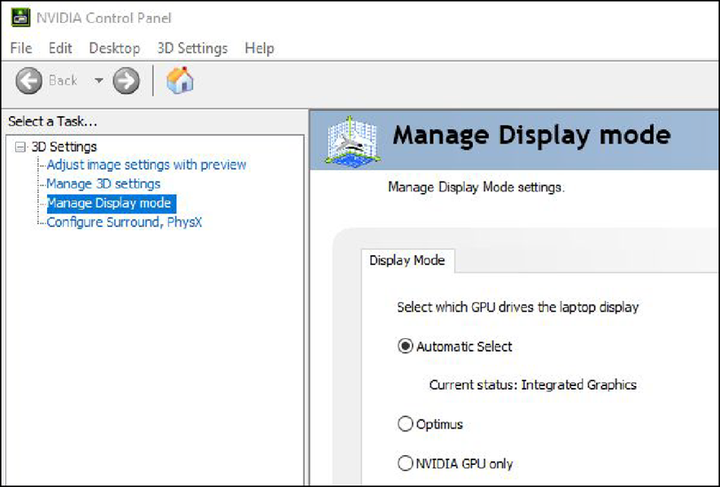Choose the Optimus radio option
The image size is (720, 487).
(x=405, y=424)
